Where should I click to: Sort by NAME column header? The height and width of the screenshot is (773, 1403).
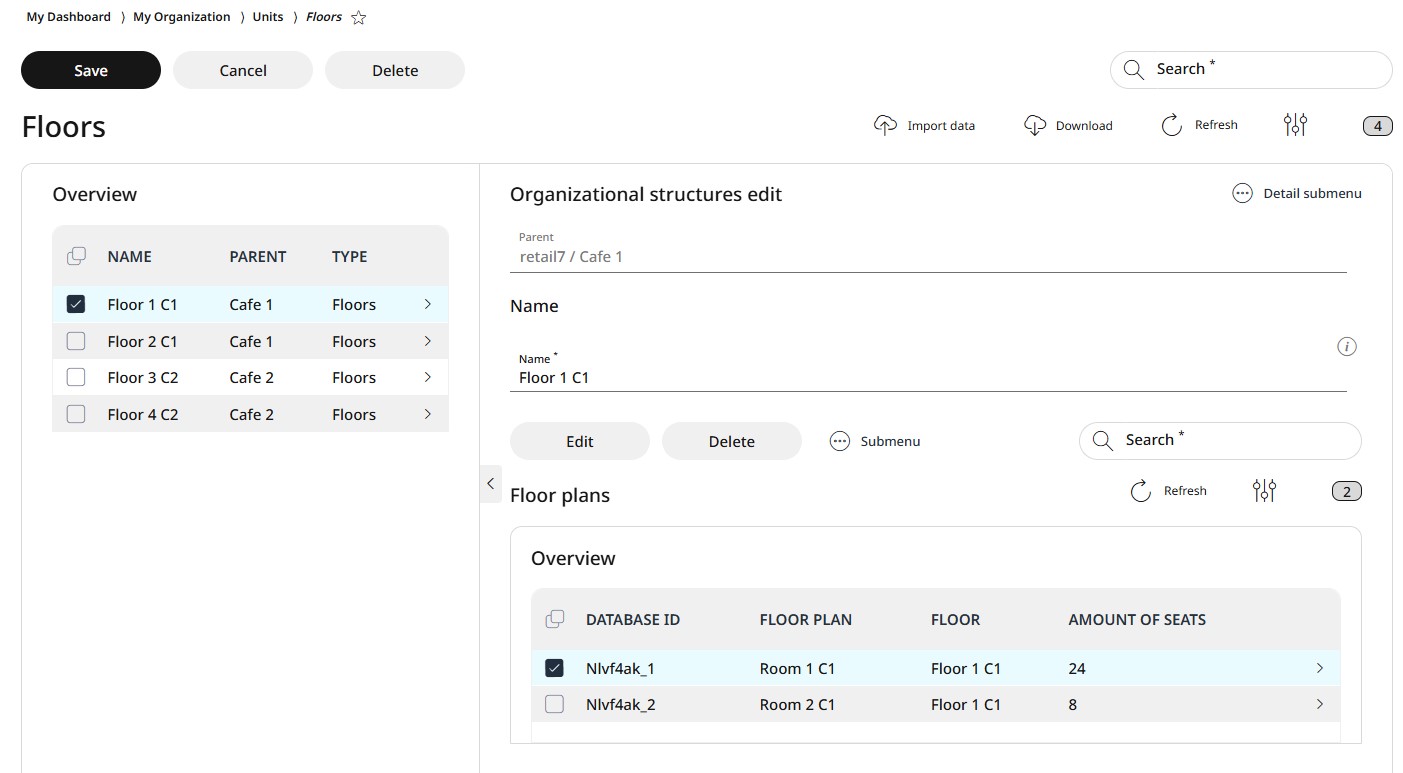coord(130,257)
